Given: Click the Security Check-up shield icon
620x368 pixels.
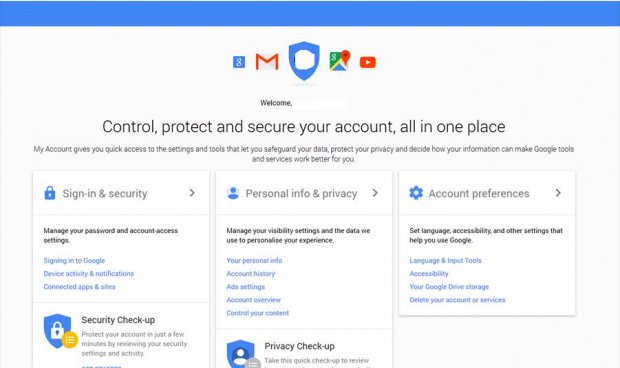Looking at the screenshot, I should click(x=59, y=331).
